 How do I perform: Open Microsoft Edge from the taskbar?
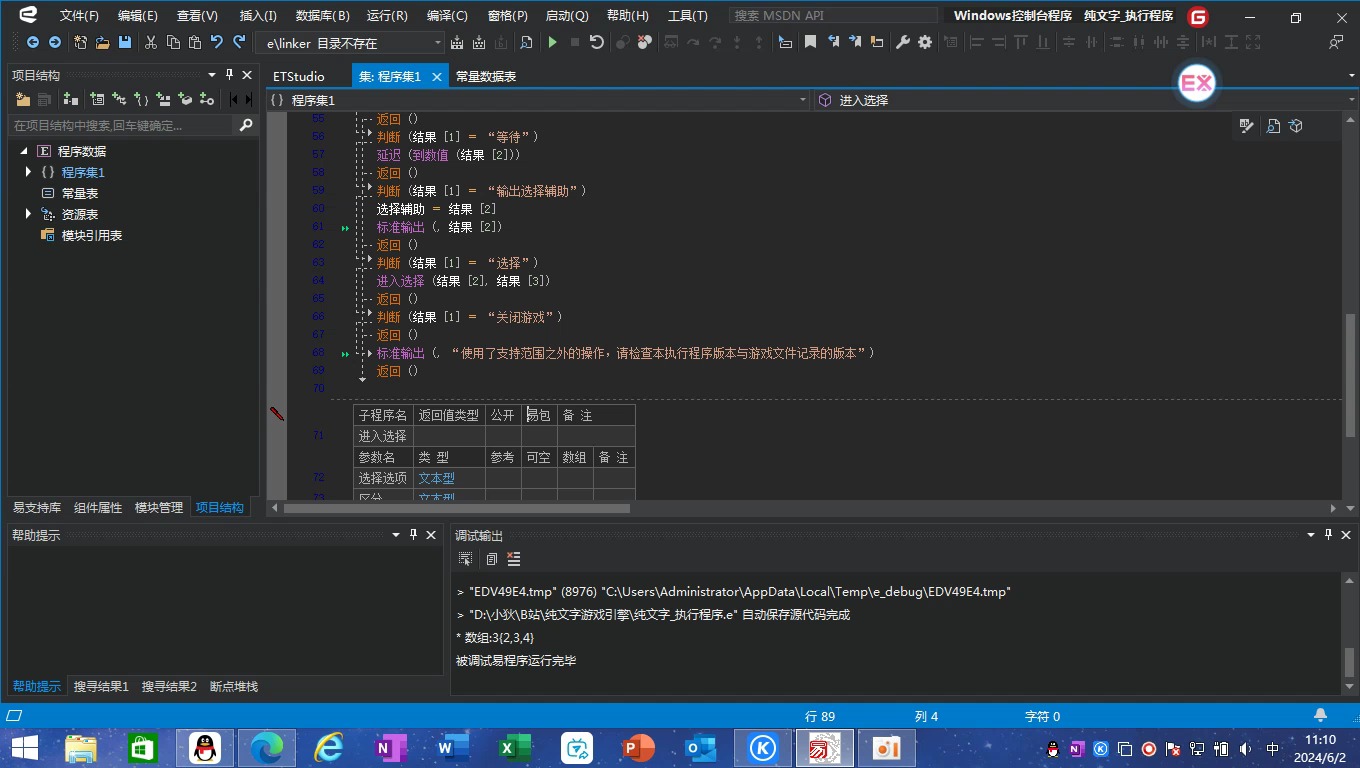point(267,747)
